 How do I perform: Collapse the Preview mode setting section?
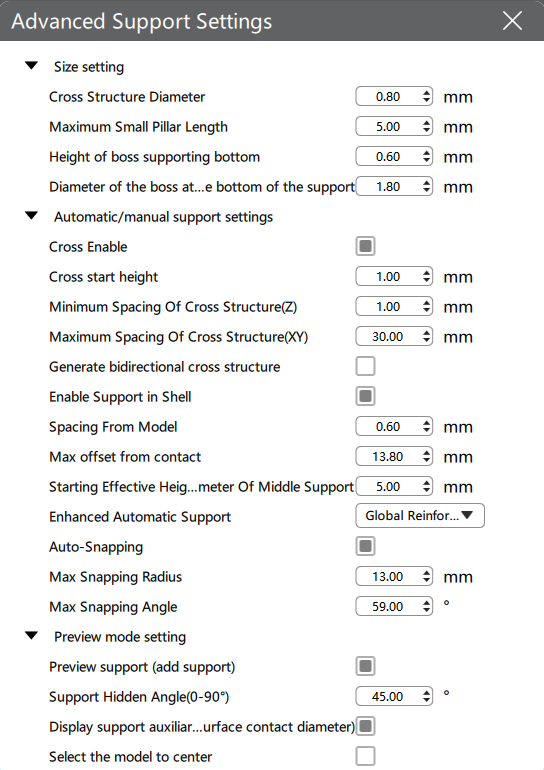[x=31, y=635]
